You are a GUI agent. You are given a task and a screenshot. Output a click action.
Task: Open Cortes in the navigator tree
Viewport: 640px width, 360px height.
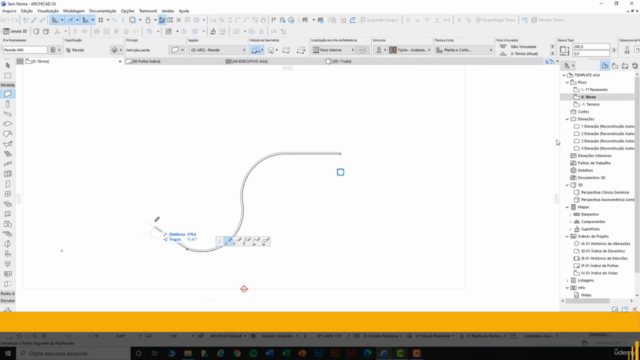pyautogui.click(x=583, y=112)
